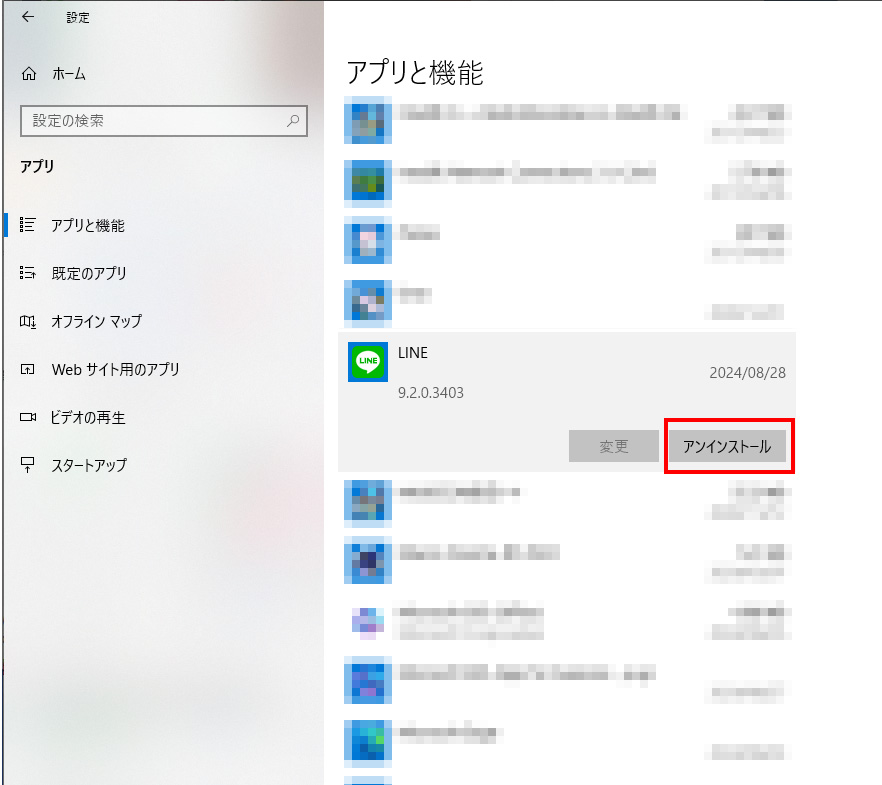Select the ビデオの再生 video icon
Image resolution: width=882 pixels, height=785 pixels.
28,417
